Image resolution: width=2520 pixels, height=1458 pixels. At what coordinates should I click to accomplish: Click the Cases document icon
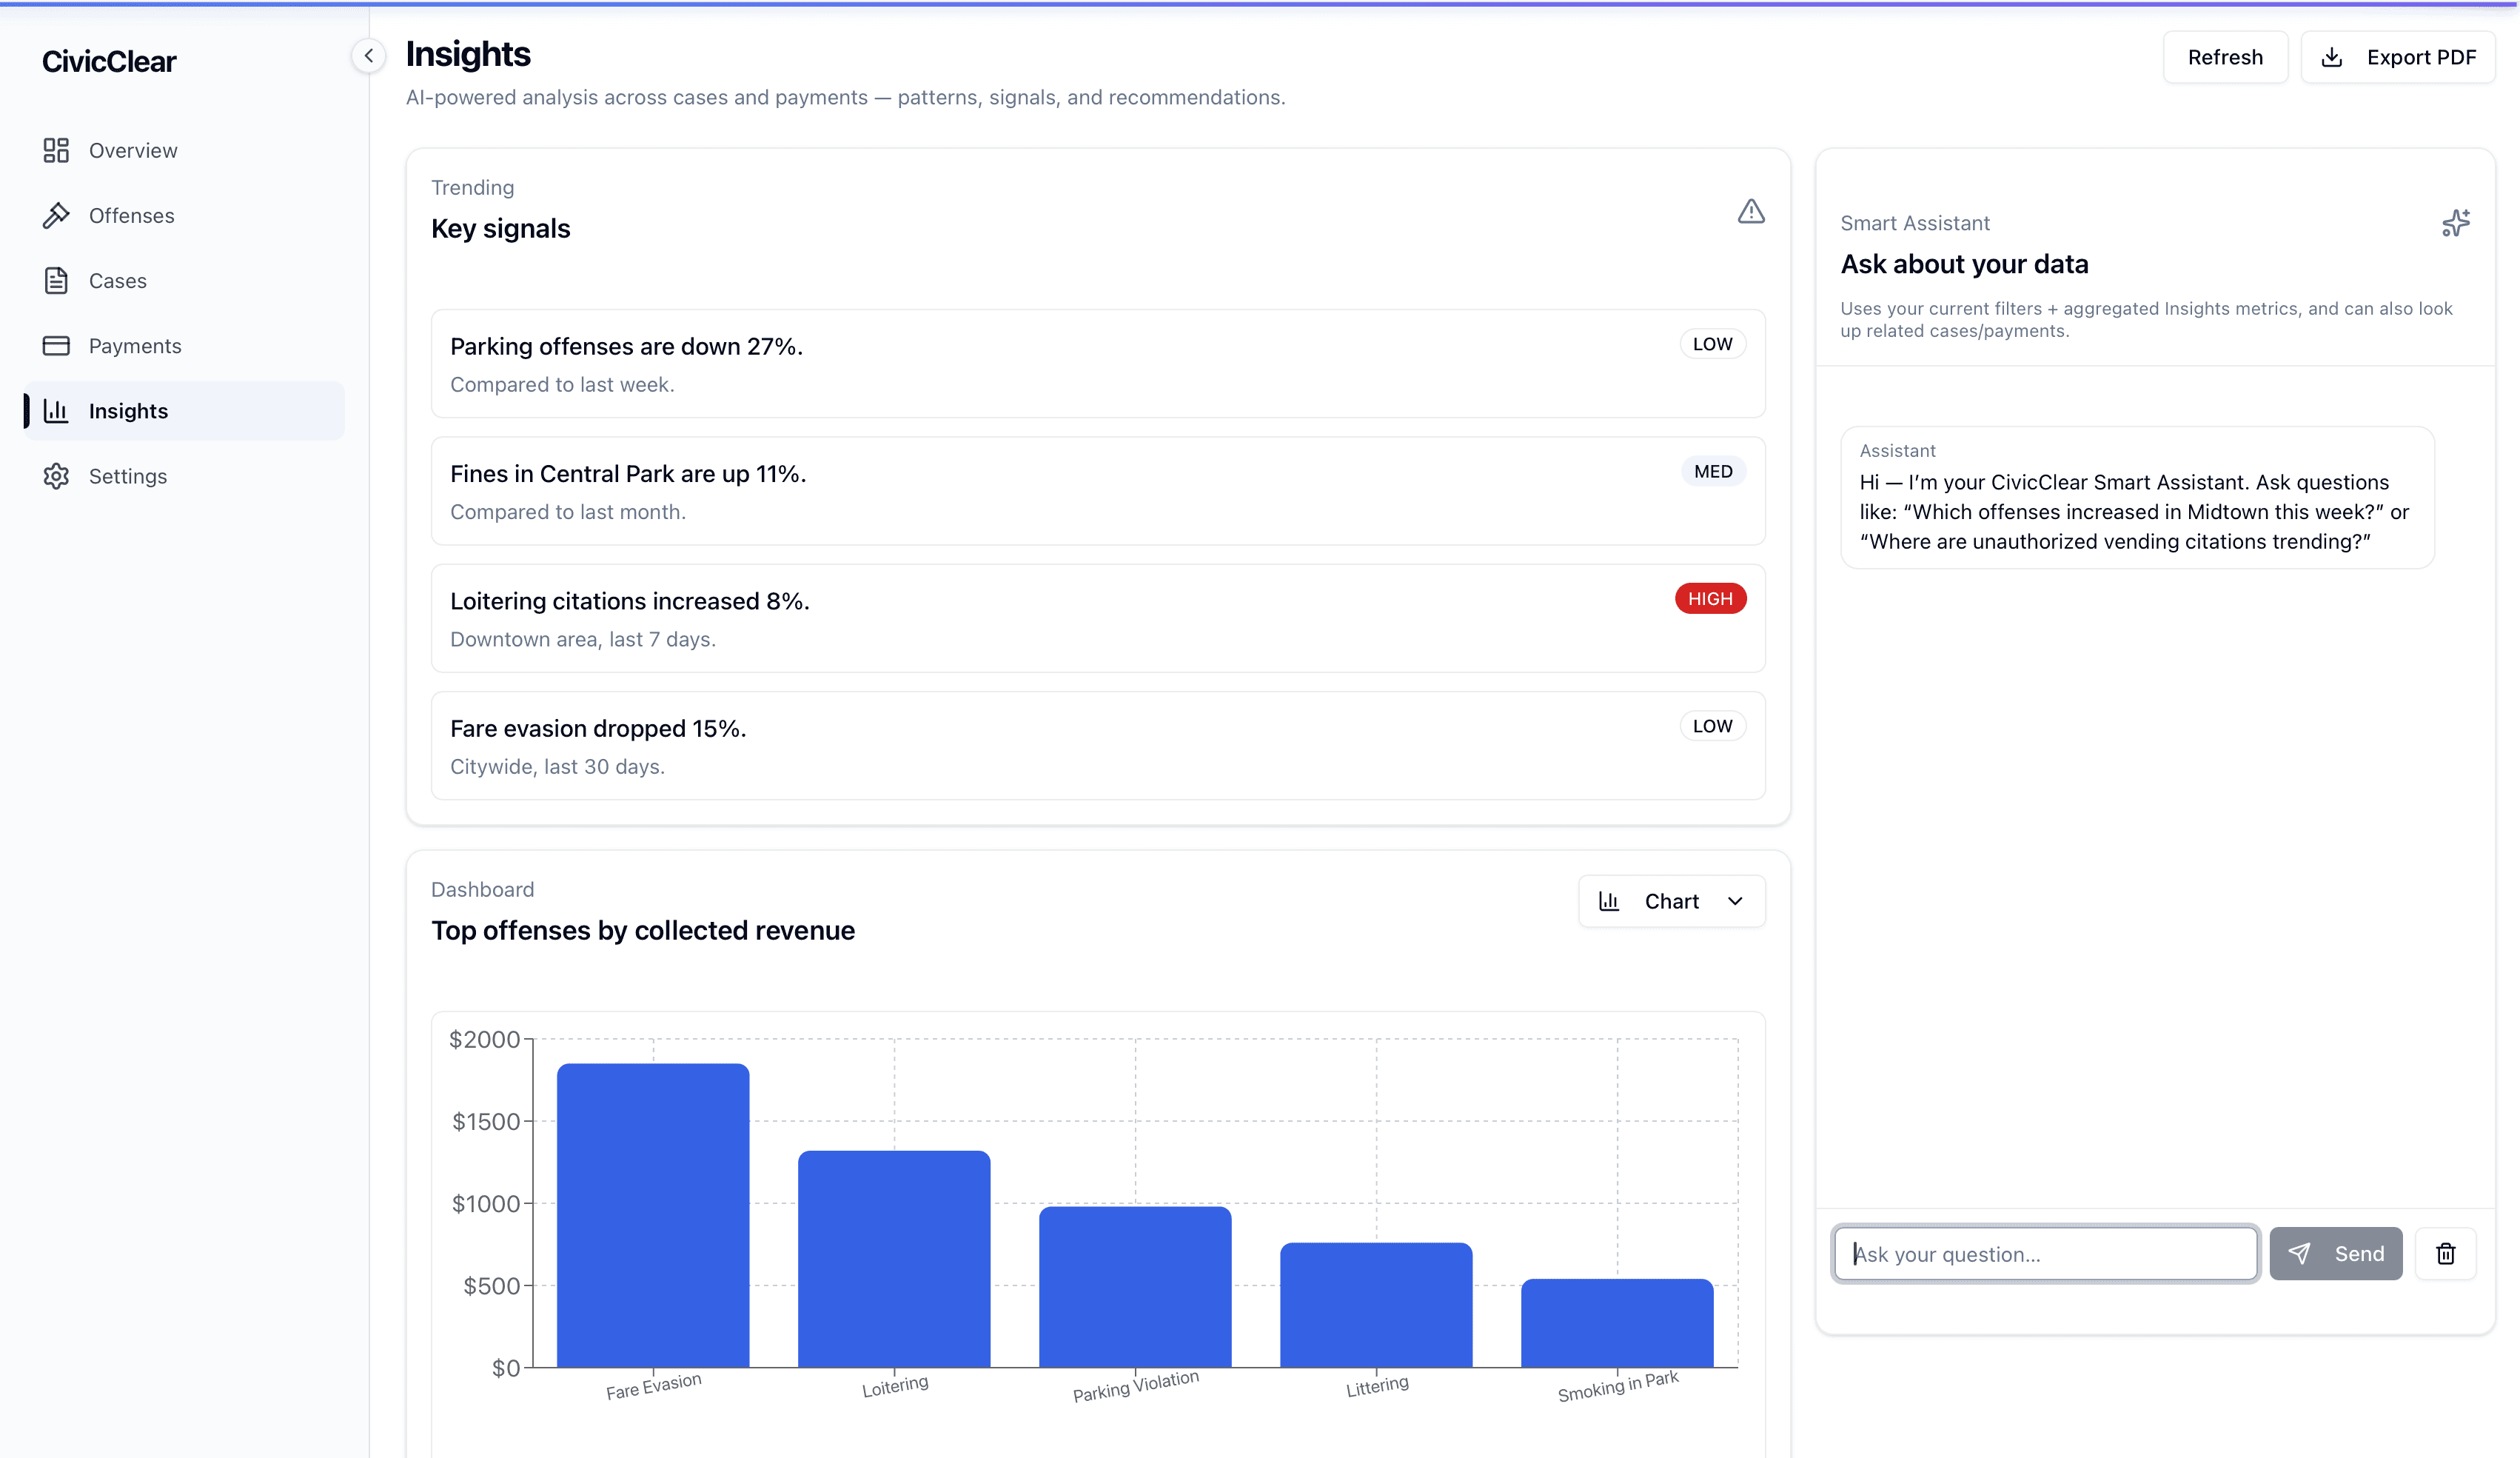[56, 281]
